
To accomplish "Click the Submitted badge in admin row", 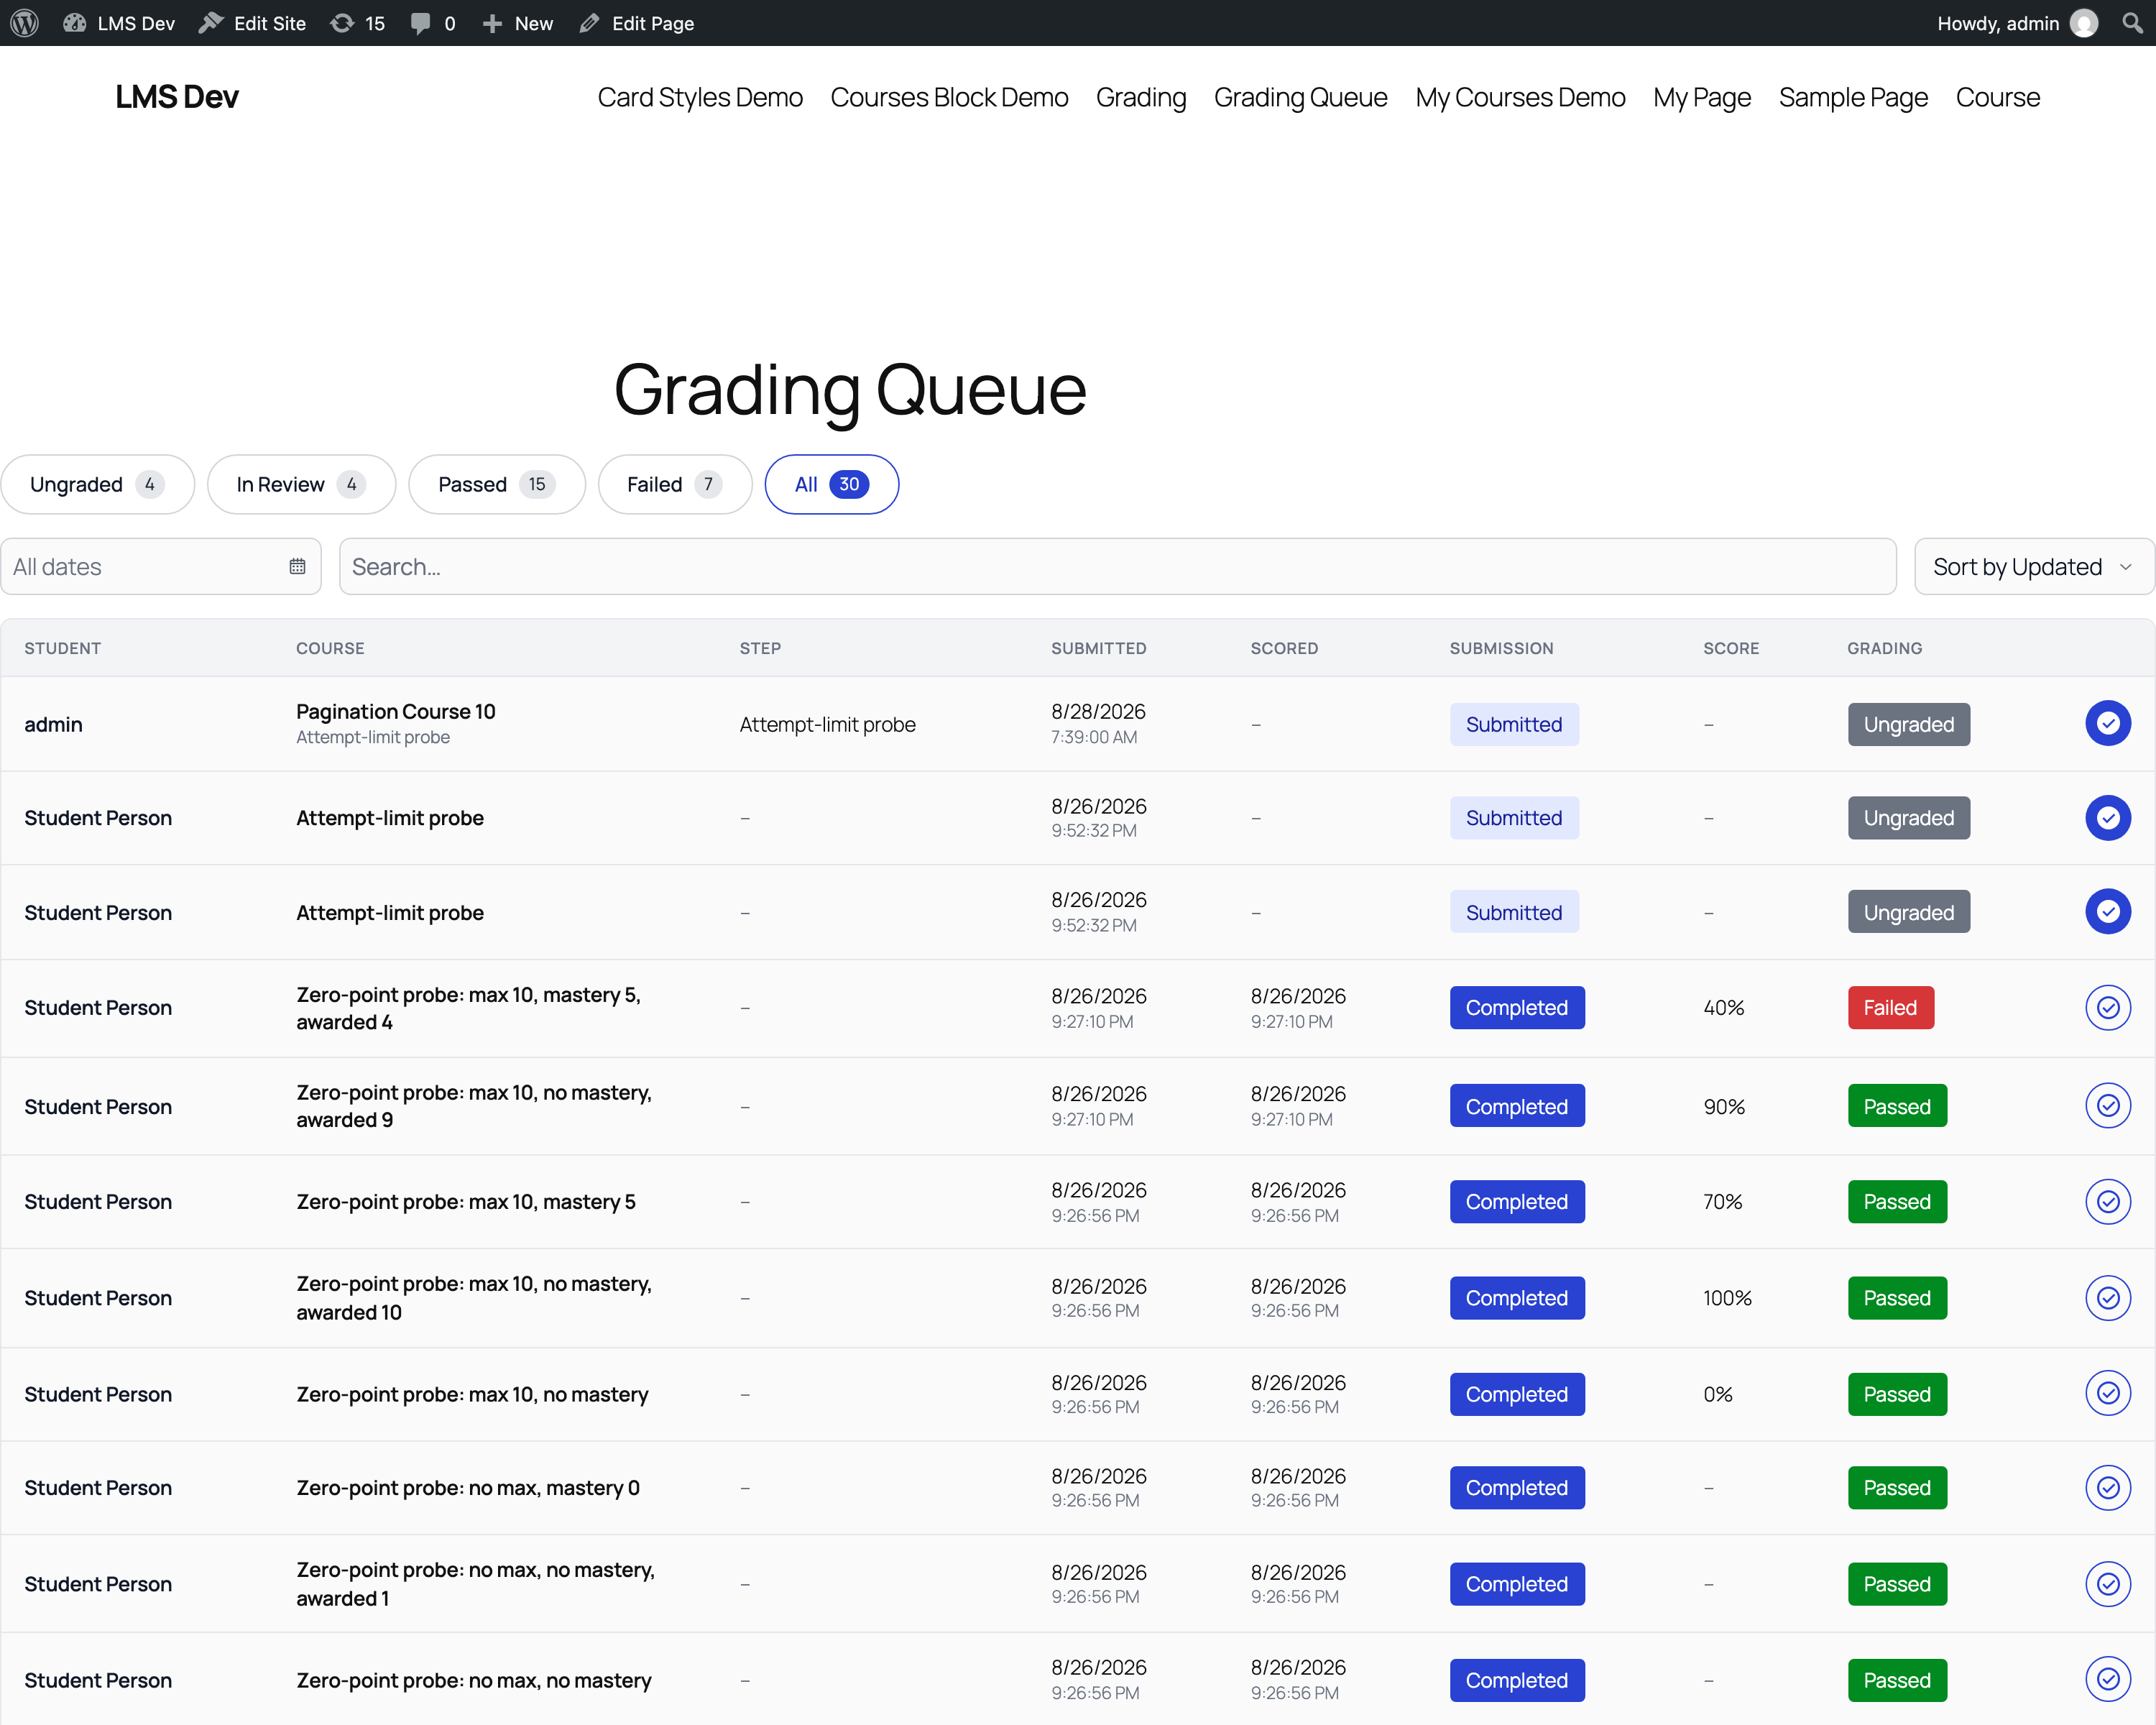I will [1514, 724].
